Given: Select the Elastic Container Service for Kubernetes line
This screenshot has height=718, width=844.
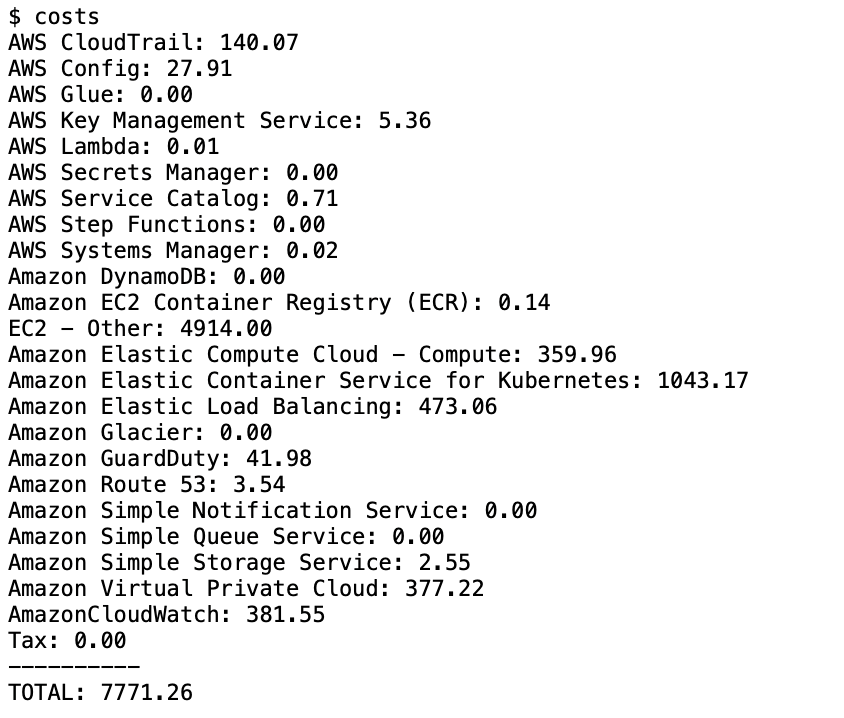Looking at the screenshot, I should 378,381.
